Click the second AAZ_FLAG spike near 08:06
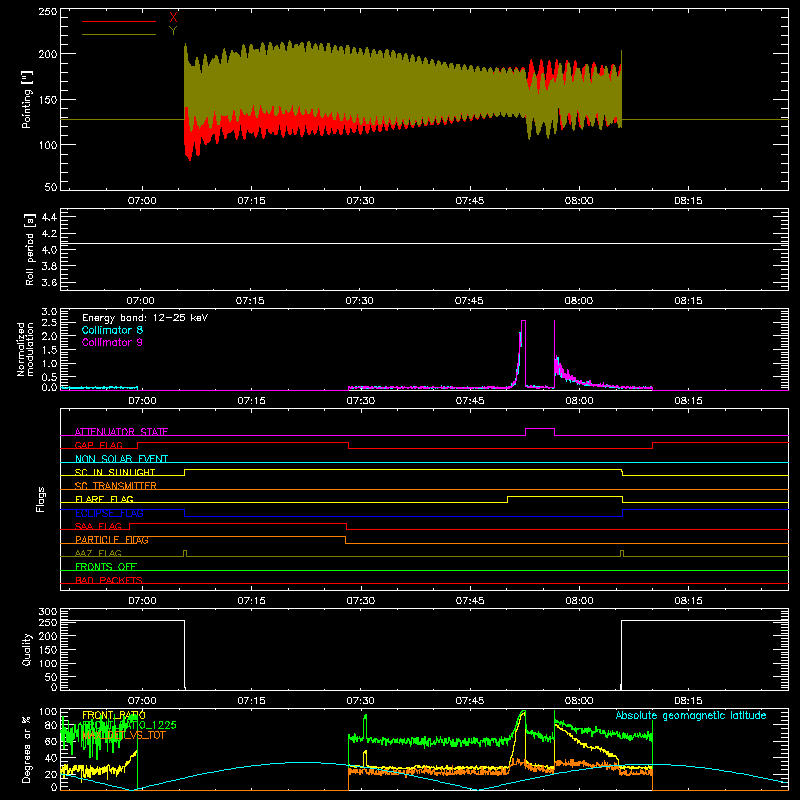800x800 pixels. 622,553
